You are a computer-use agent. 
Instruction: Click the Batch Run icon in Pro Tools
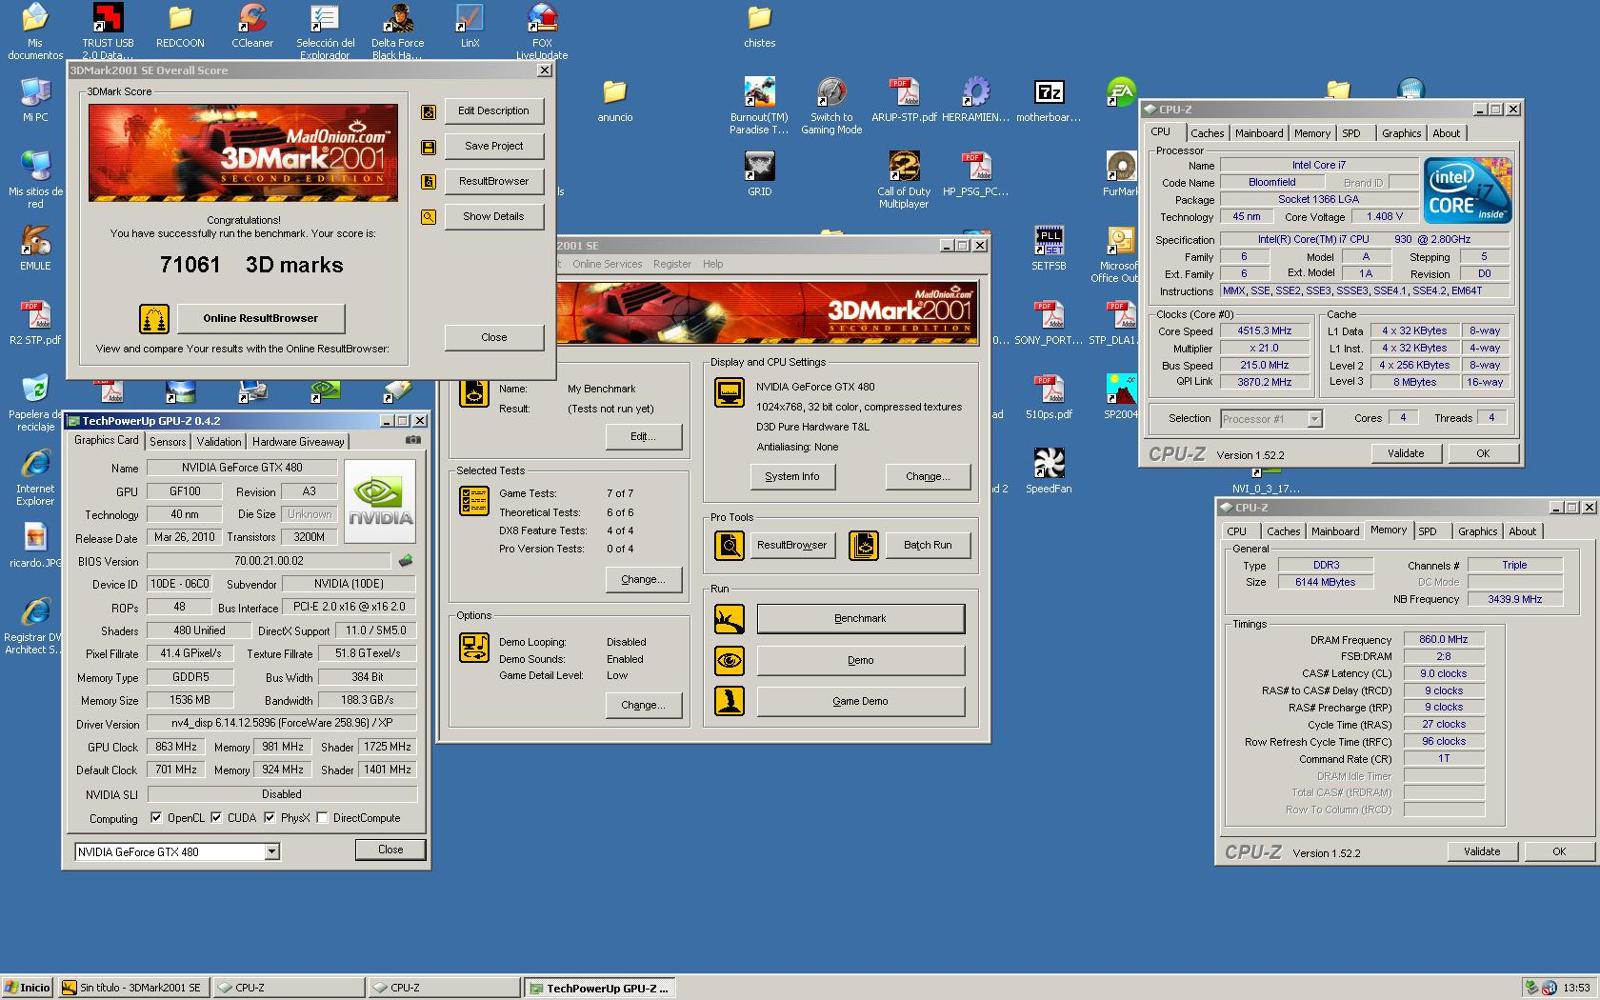[863, 545]
